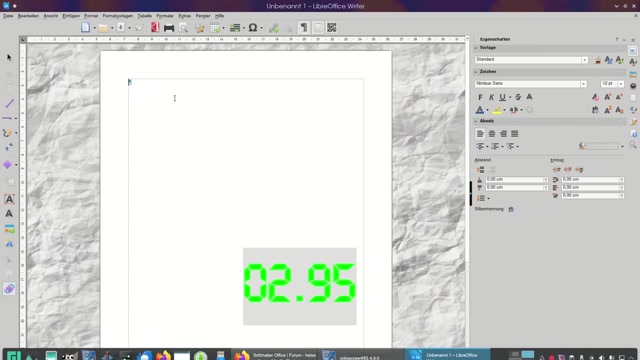Click subscript icon in sidebar

point(619,110)
